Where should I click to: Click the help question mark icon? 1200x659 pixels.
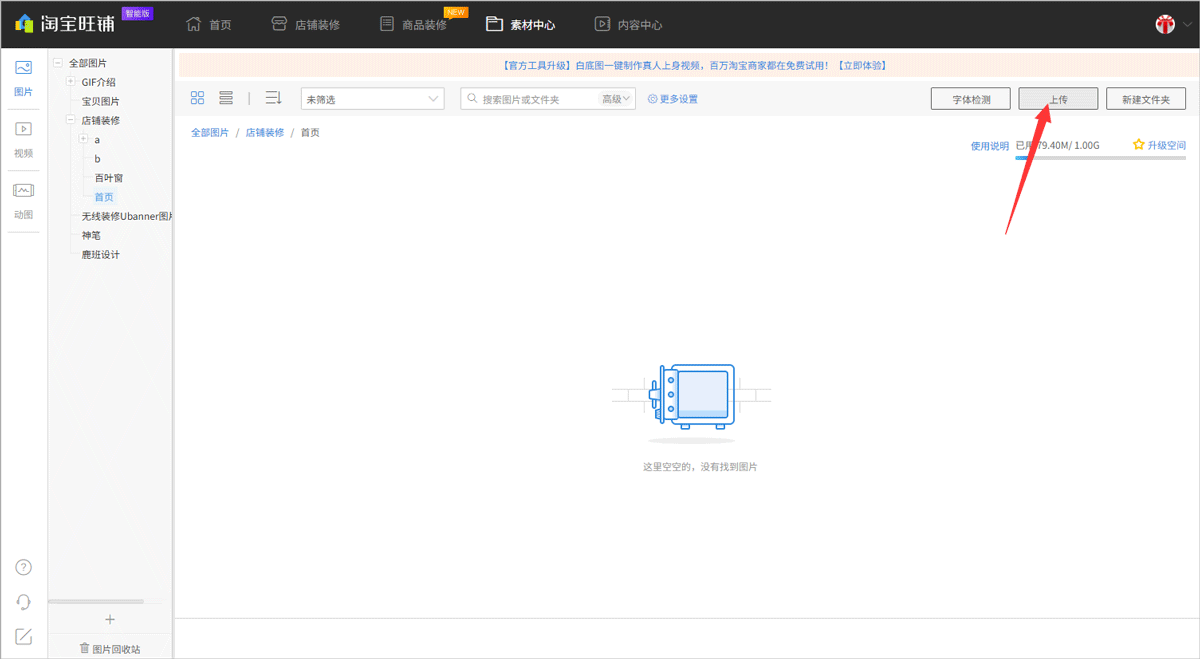point(24,567)
